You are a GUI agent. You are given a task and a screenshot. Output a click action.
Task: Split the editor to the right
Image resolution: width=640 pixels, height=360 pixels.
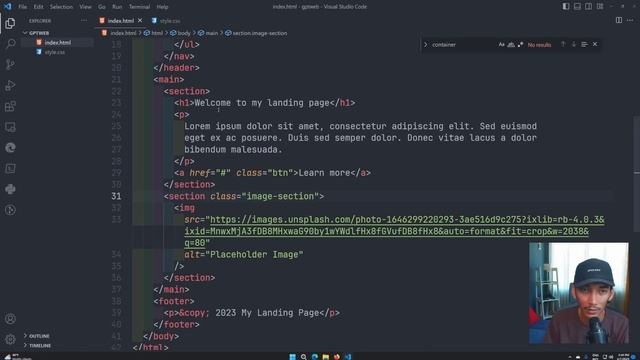pos(619,20)
